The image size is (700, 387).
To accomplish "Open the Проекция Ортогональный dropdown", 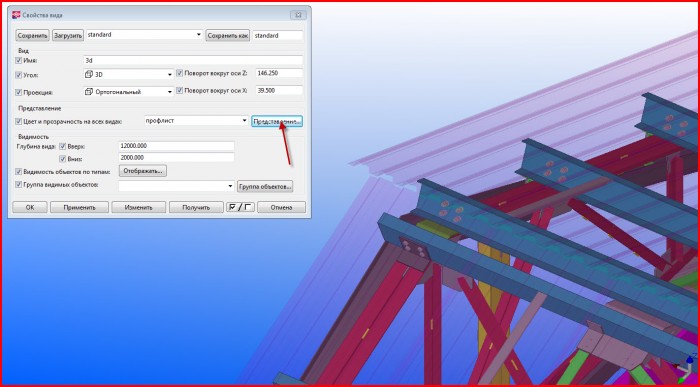I will click(170, 92).
